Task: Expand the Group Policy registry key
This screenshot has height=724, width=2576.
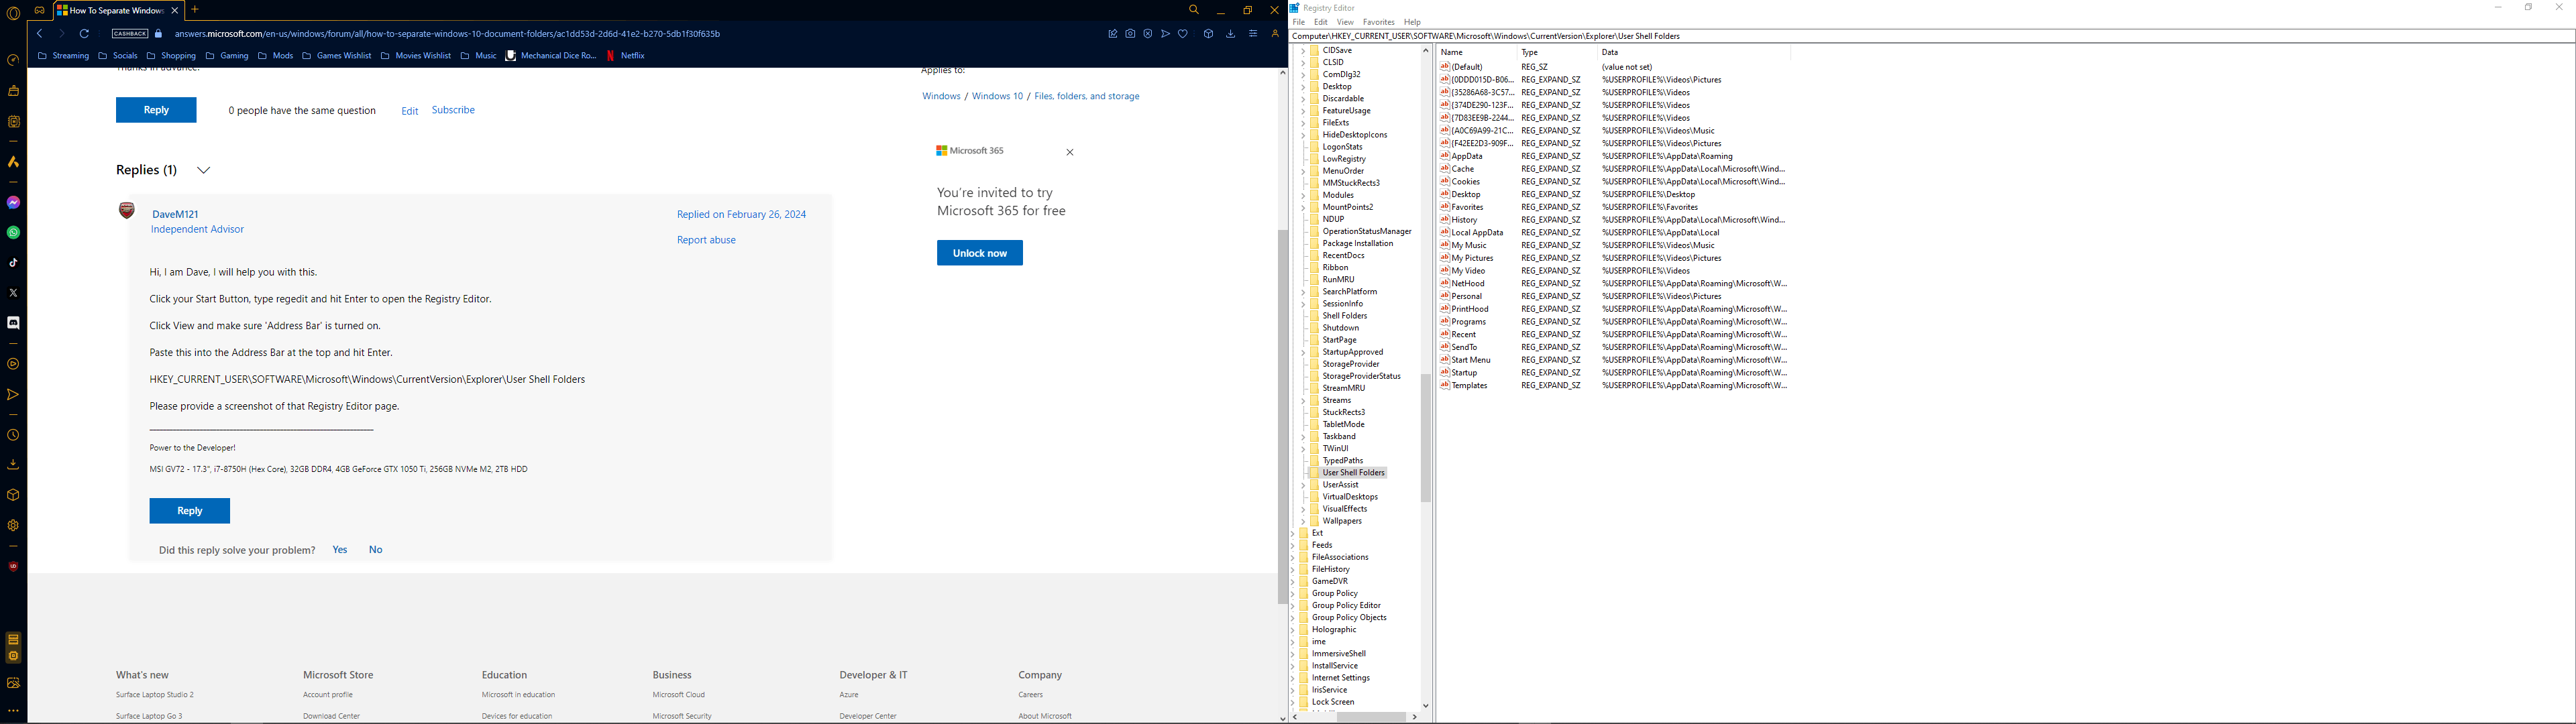Action: coord(1293,593)
